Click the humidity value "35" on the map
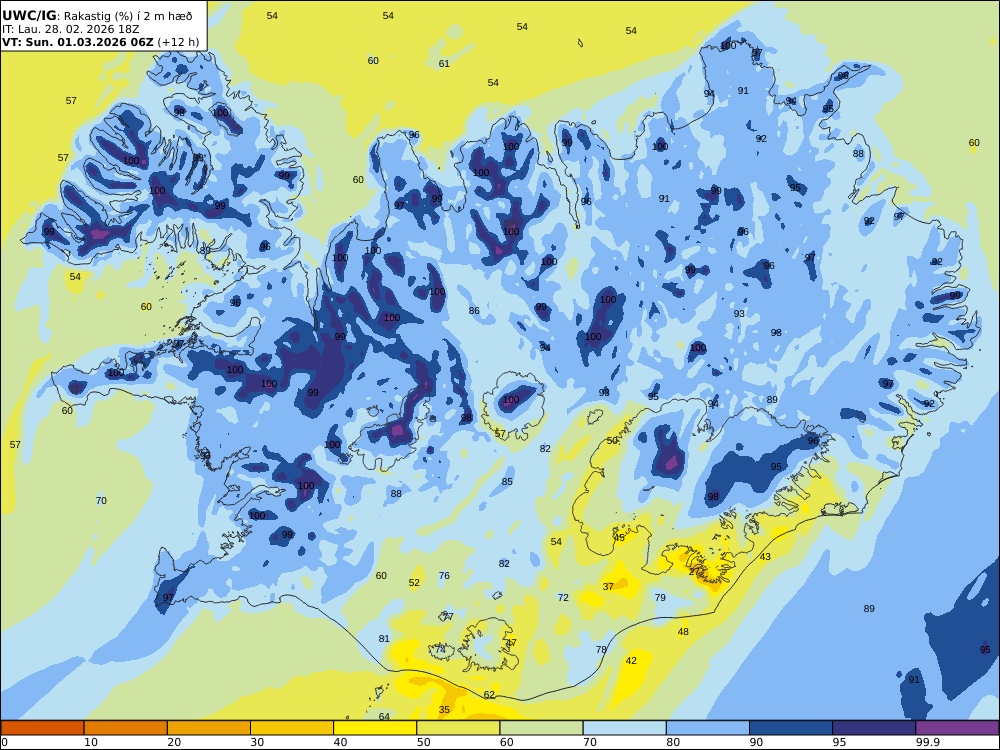 tap(444, 709)
